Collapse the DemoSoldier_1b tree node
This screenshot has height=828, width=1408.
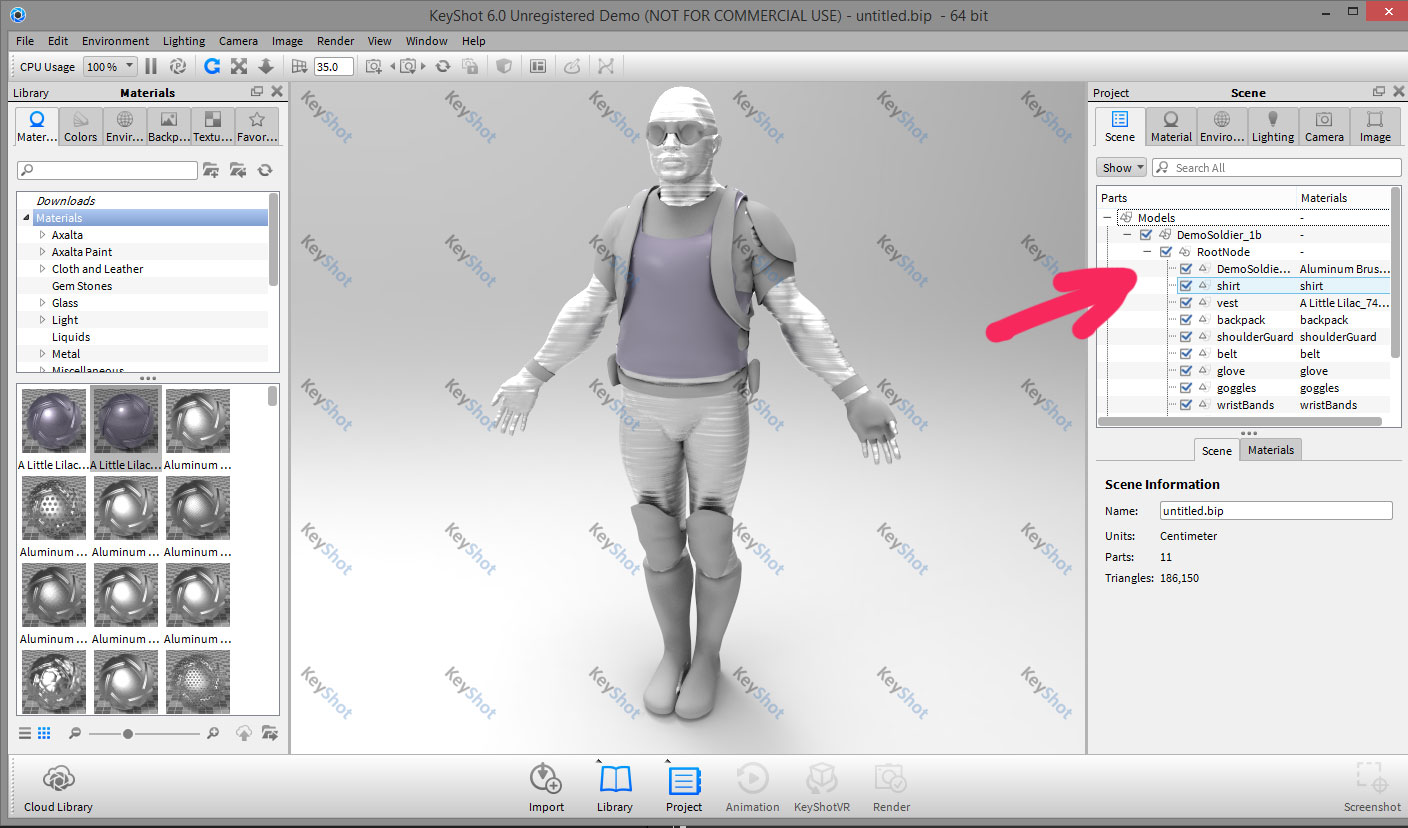(1127, 235)
